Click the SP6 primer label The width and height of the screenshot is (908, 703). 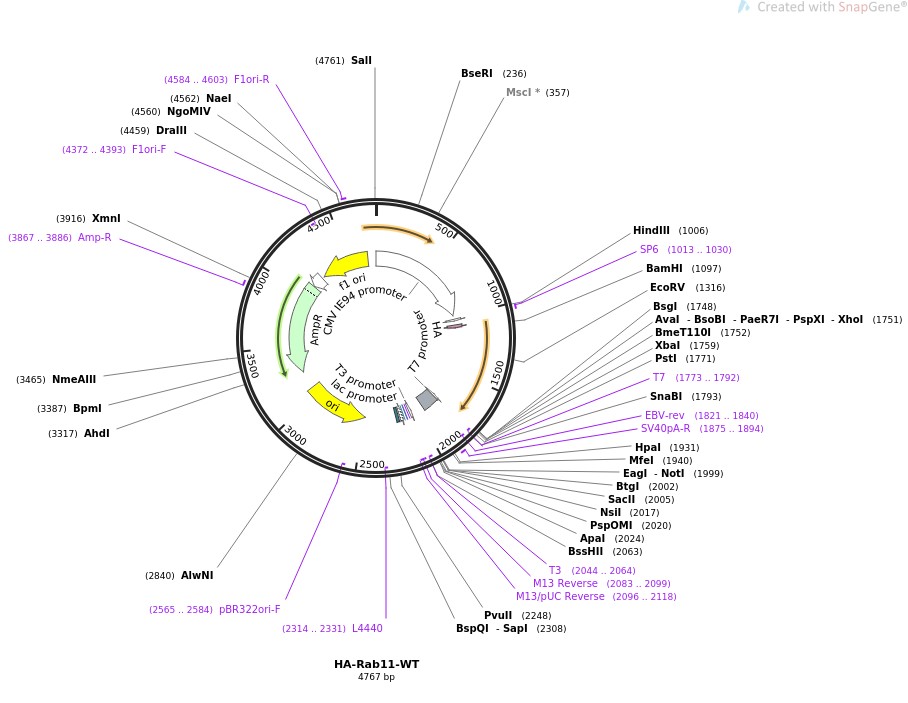point(649,249)
